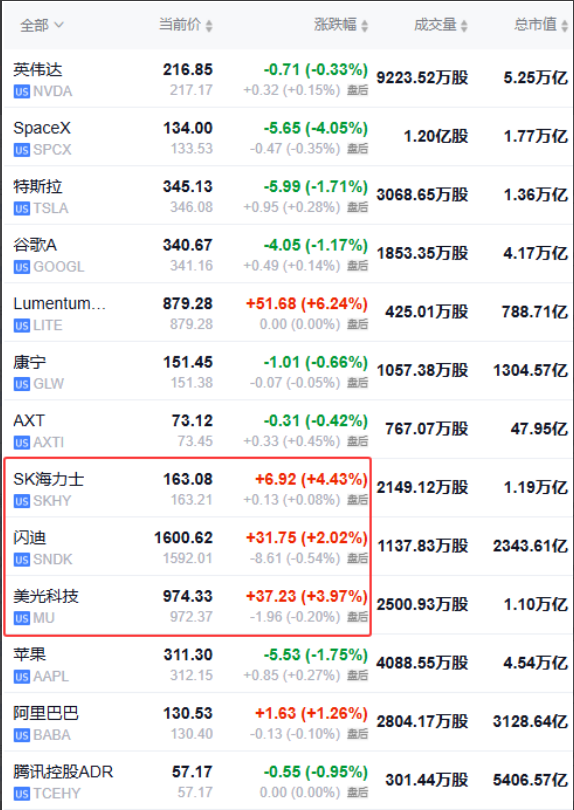Click 腾讯控股ADR market cap 5406.57亿
The width and height of the screenshot is (574, 810).
pos(530,780)
